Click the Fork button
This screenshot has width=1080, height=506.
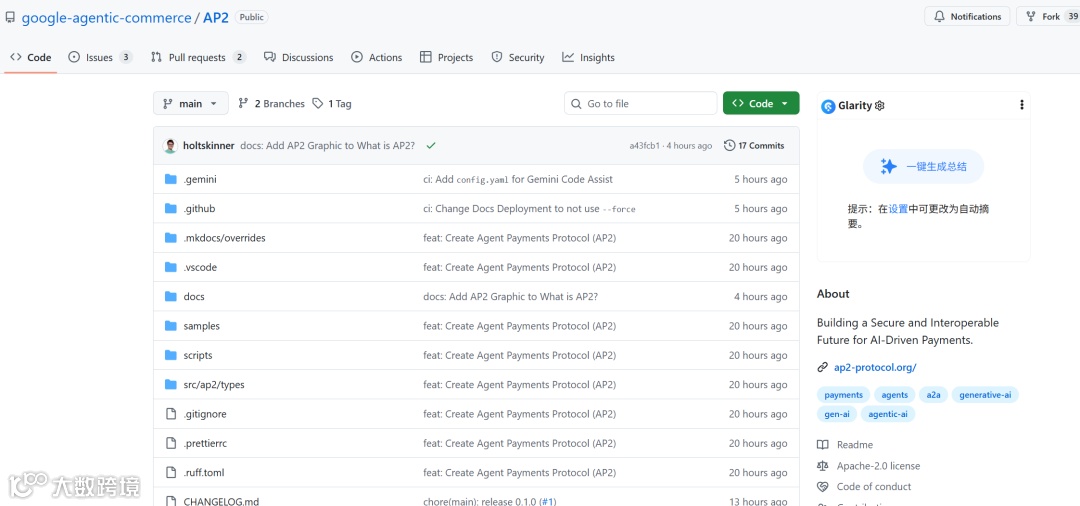point(1048,17)
